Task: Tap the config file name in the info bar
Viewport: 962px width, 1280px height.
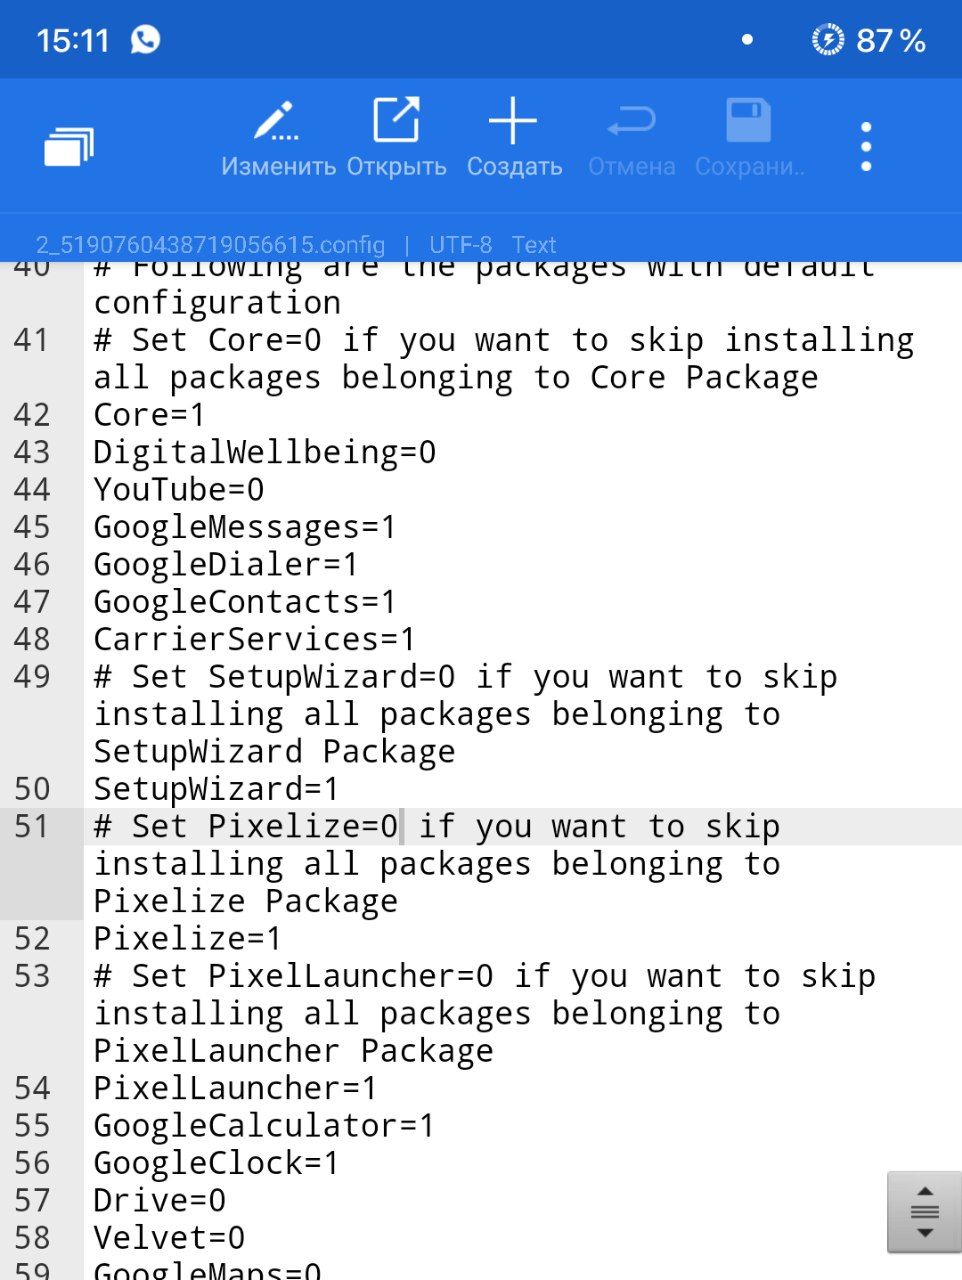Action: click(x=210, y=245)
